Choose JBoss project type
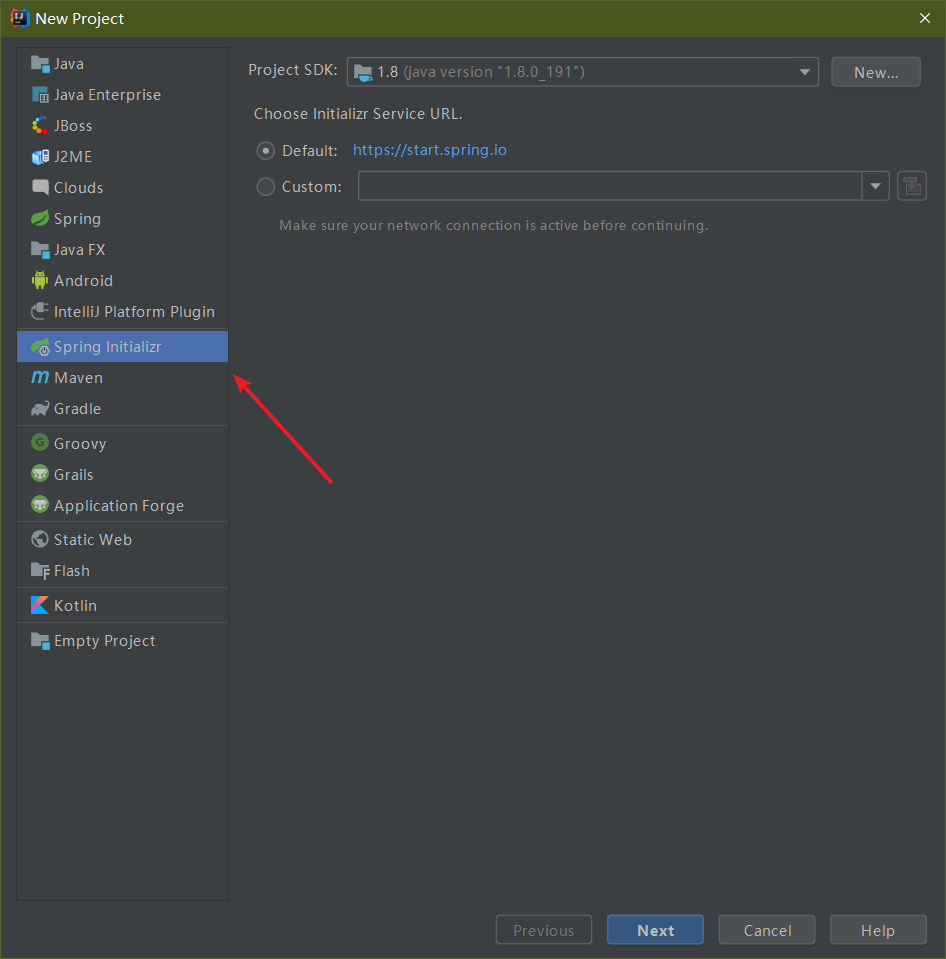 (122, 125)
